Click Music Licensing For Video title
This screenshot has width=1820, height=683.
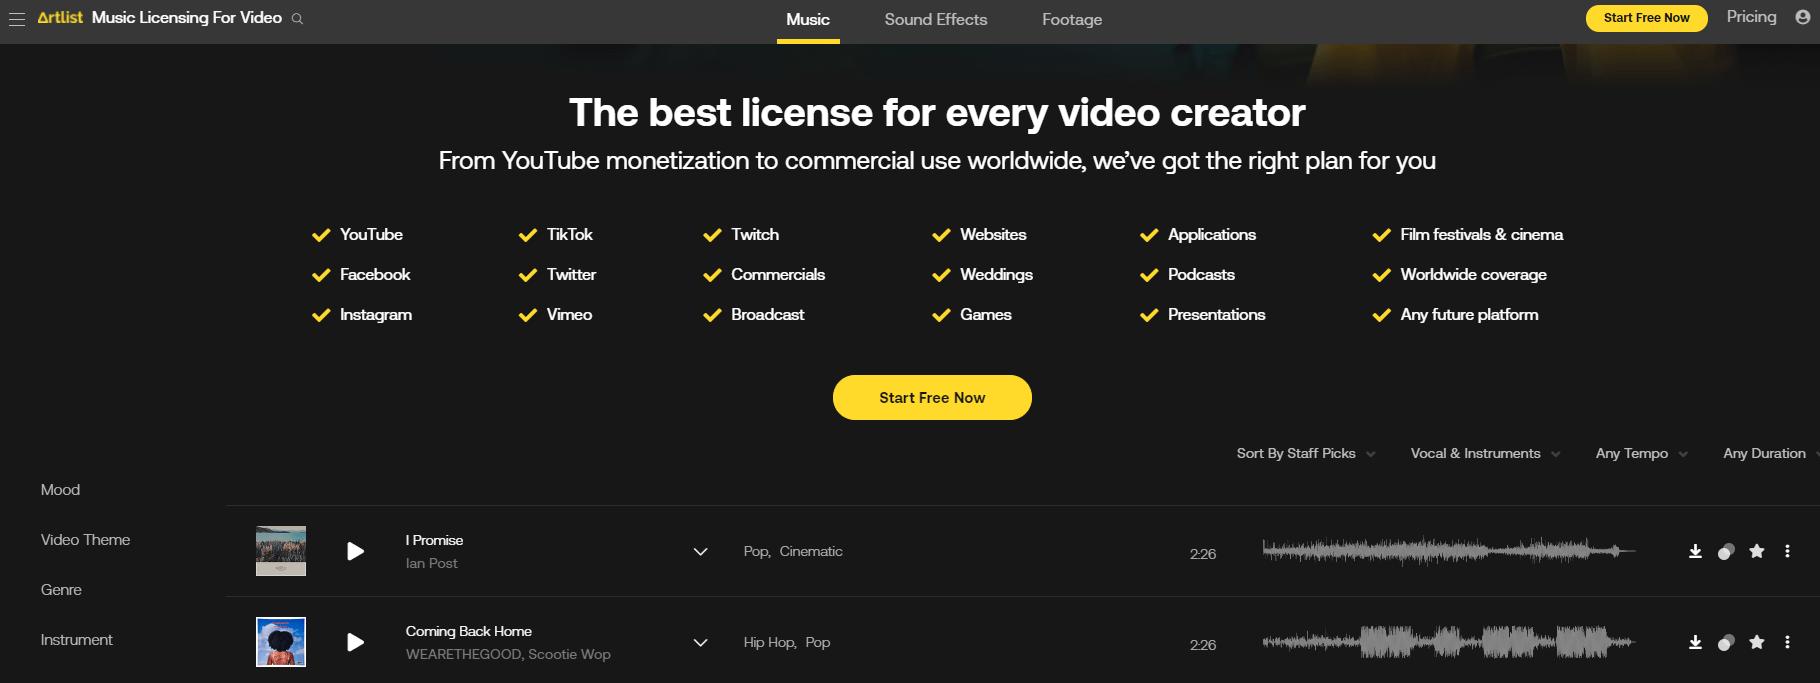click(x=187, y=18)
